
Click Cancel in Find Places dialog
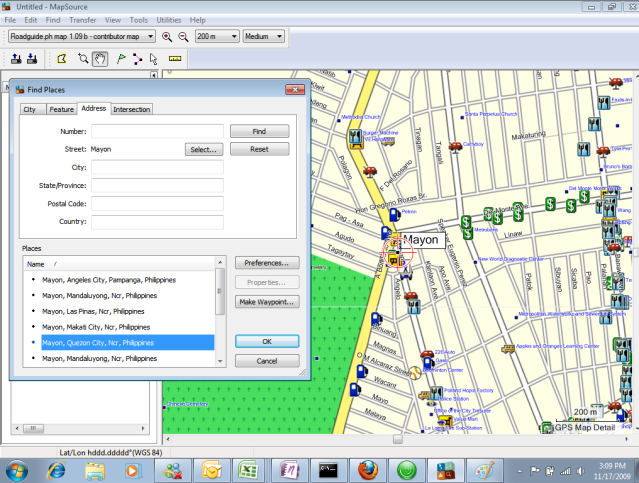coord(267,361)
